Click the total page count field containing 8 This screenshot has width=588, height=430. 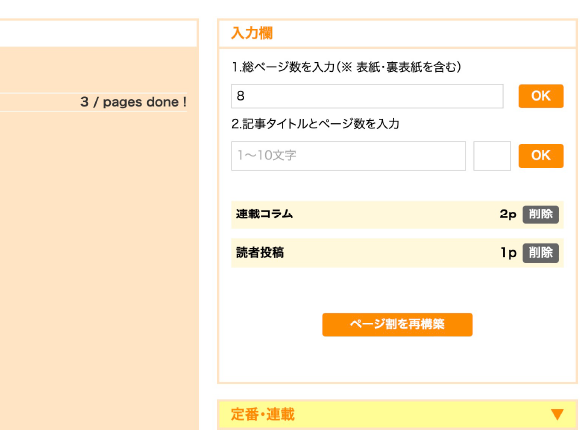coord(367,96)
